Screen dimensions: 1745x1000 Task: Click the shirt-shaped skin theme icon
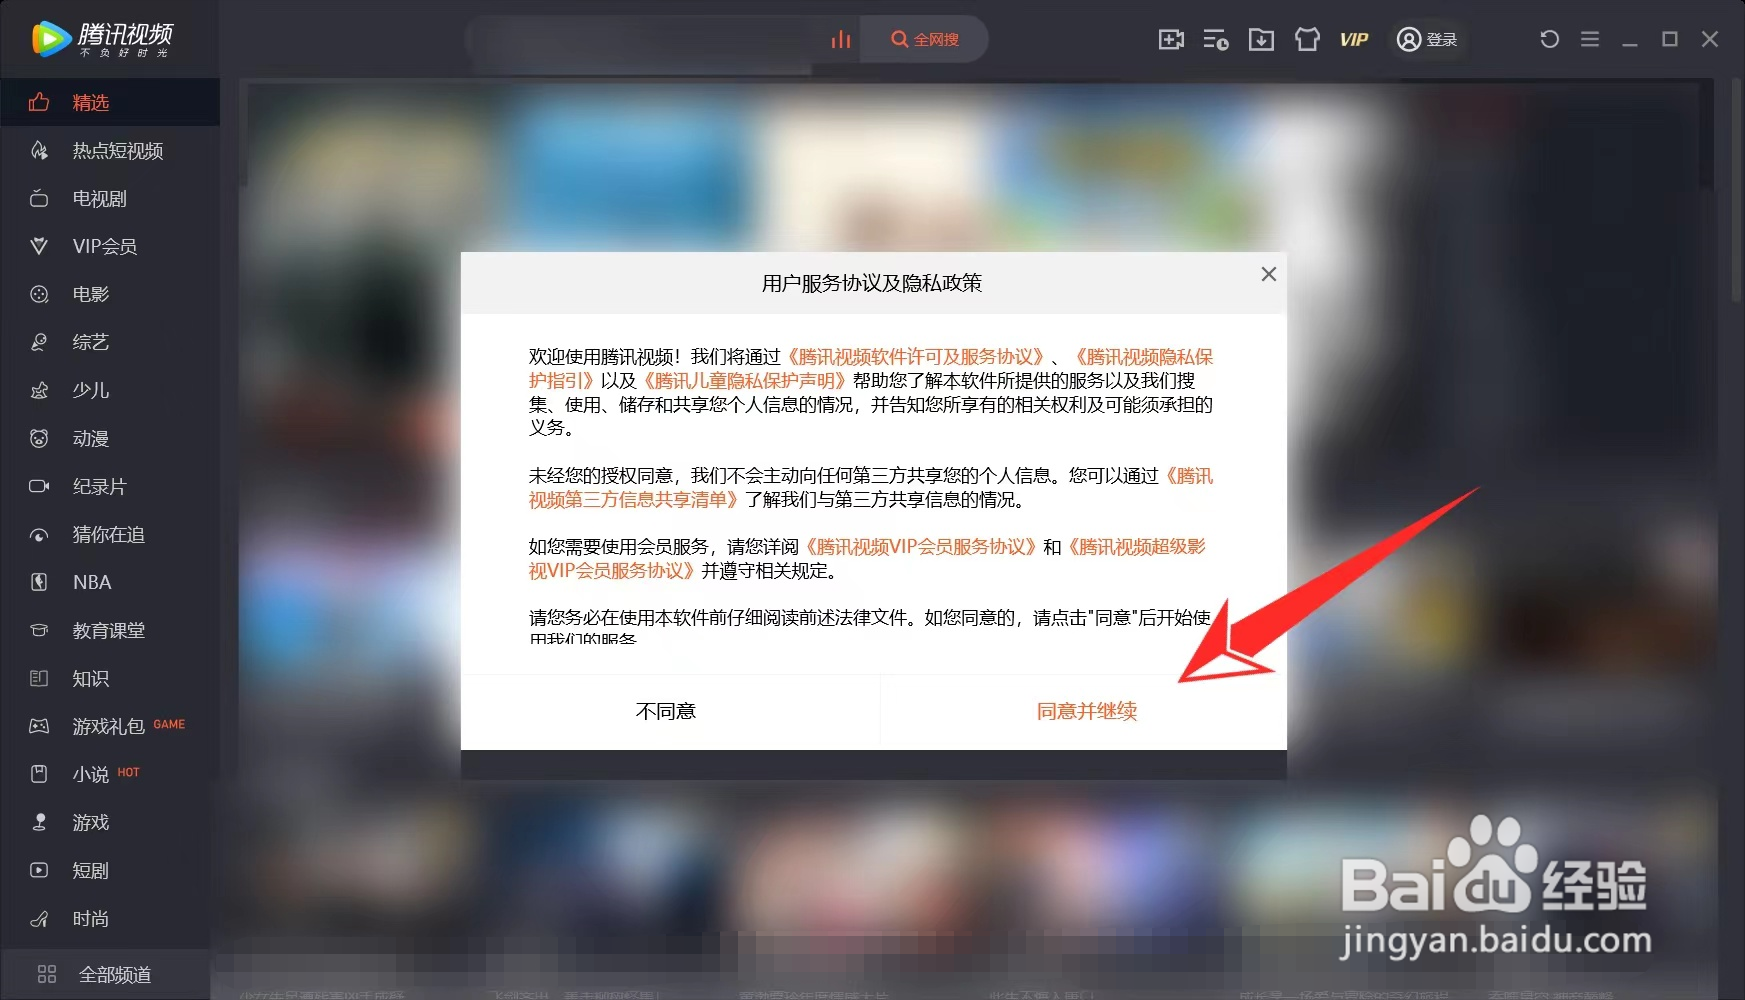[1307, 39]
